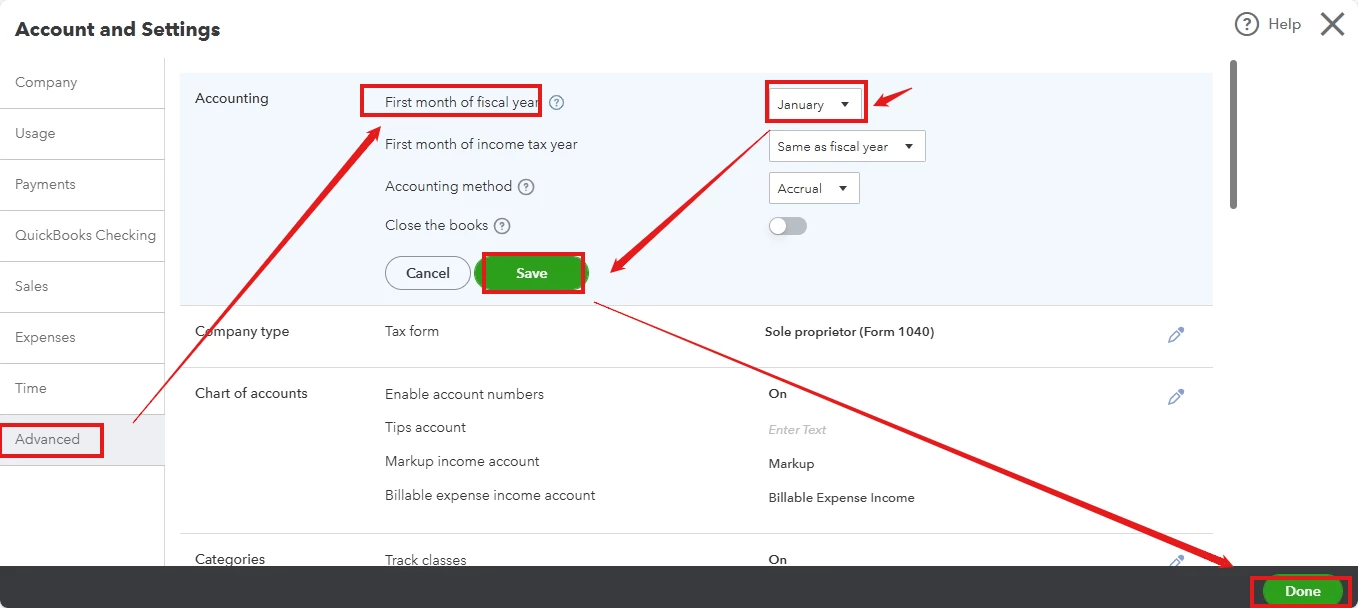The width and height of the screenshot is (1358, 608).
Task: Click the Chart of accounts heading
Action: coord(251,394)
